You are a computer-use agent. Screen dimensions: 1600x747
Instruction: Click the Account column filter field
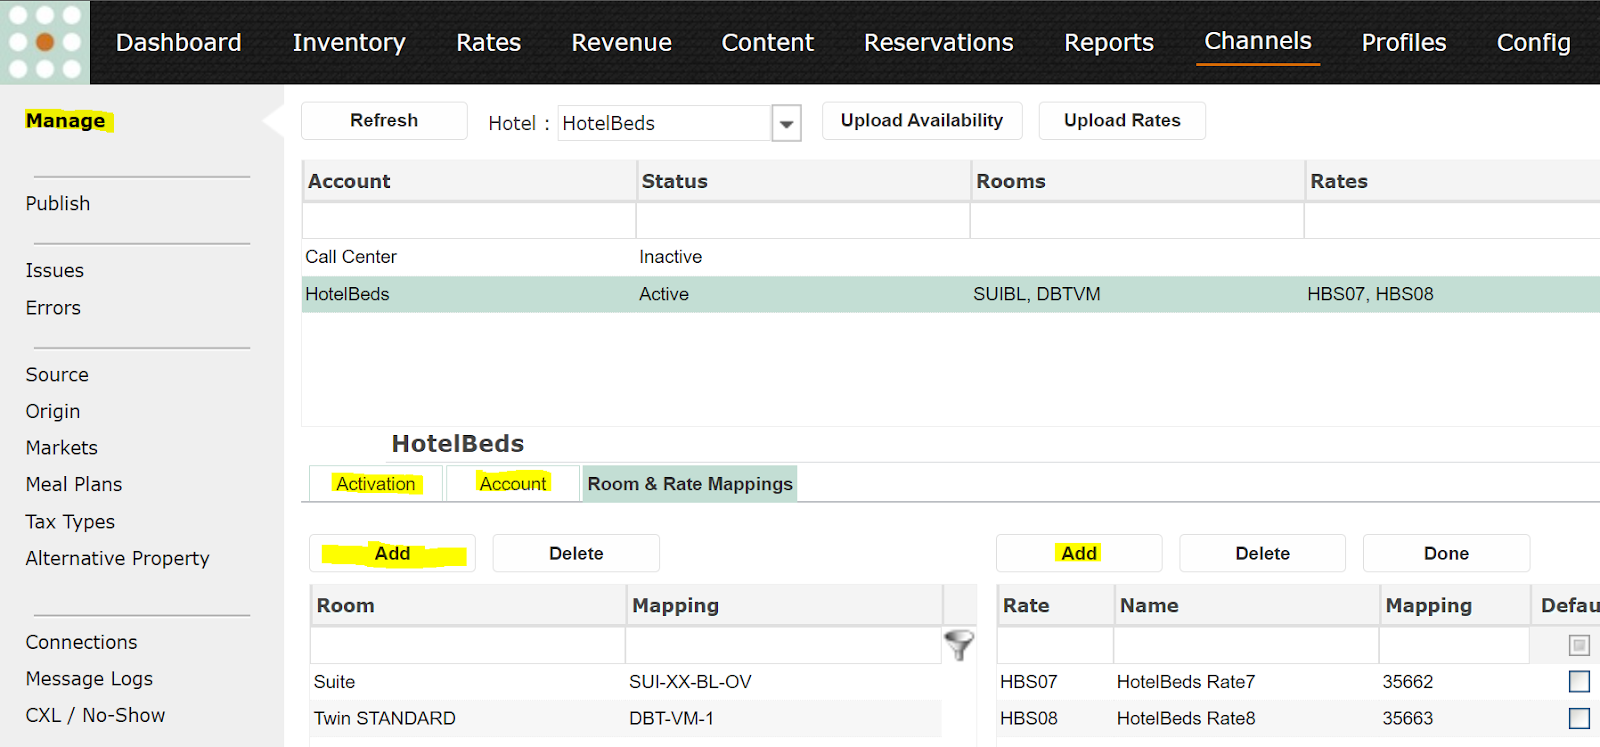tap(469, 221)
